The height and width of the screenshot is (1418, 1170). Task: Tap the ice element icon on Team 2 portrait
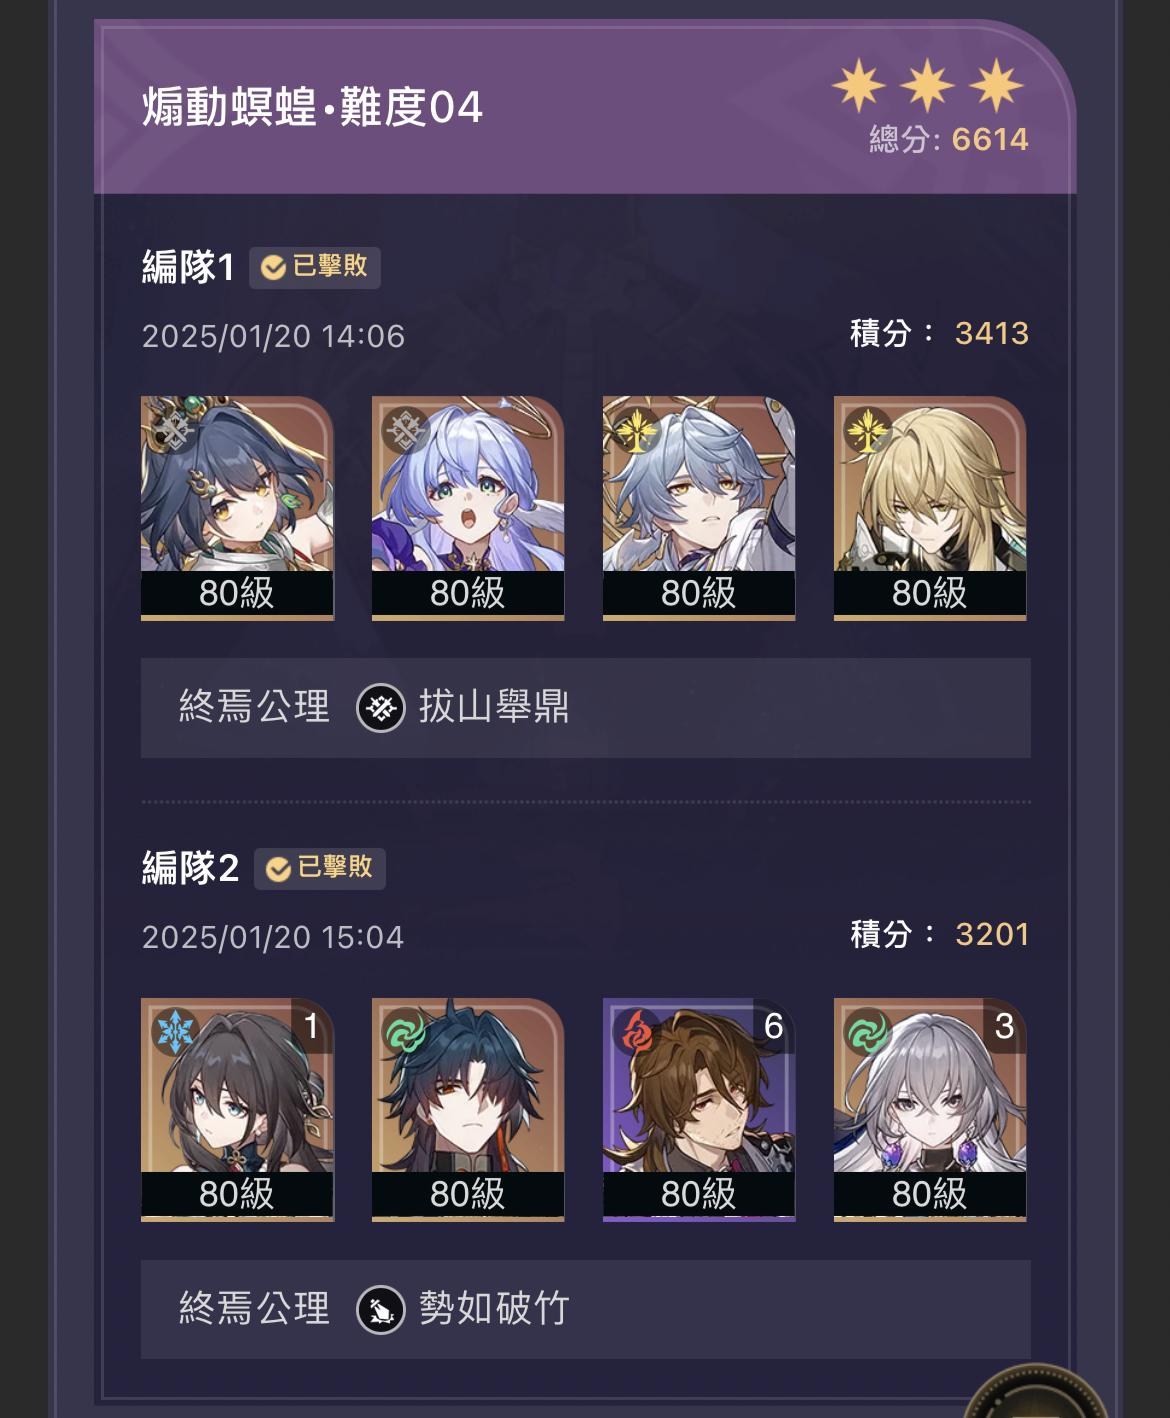177,1031
